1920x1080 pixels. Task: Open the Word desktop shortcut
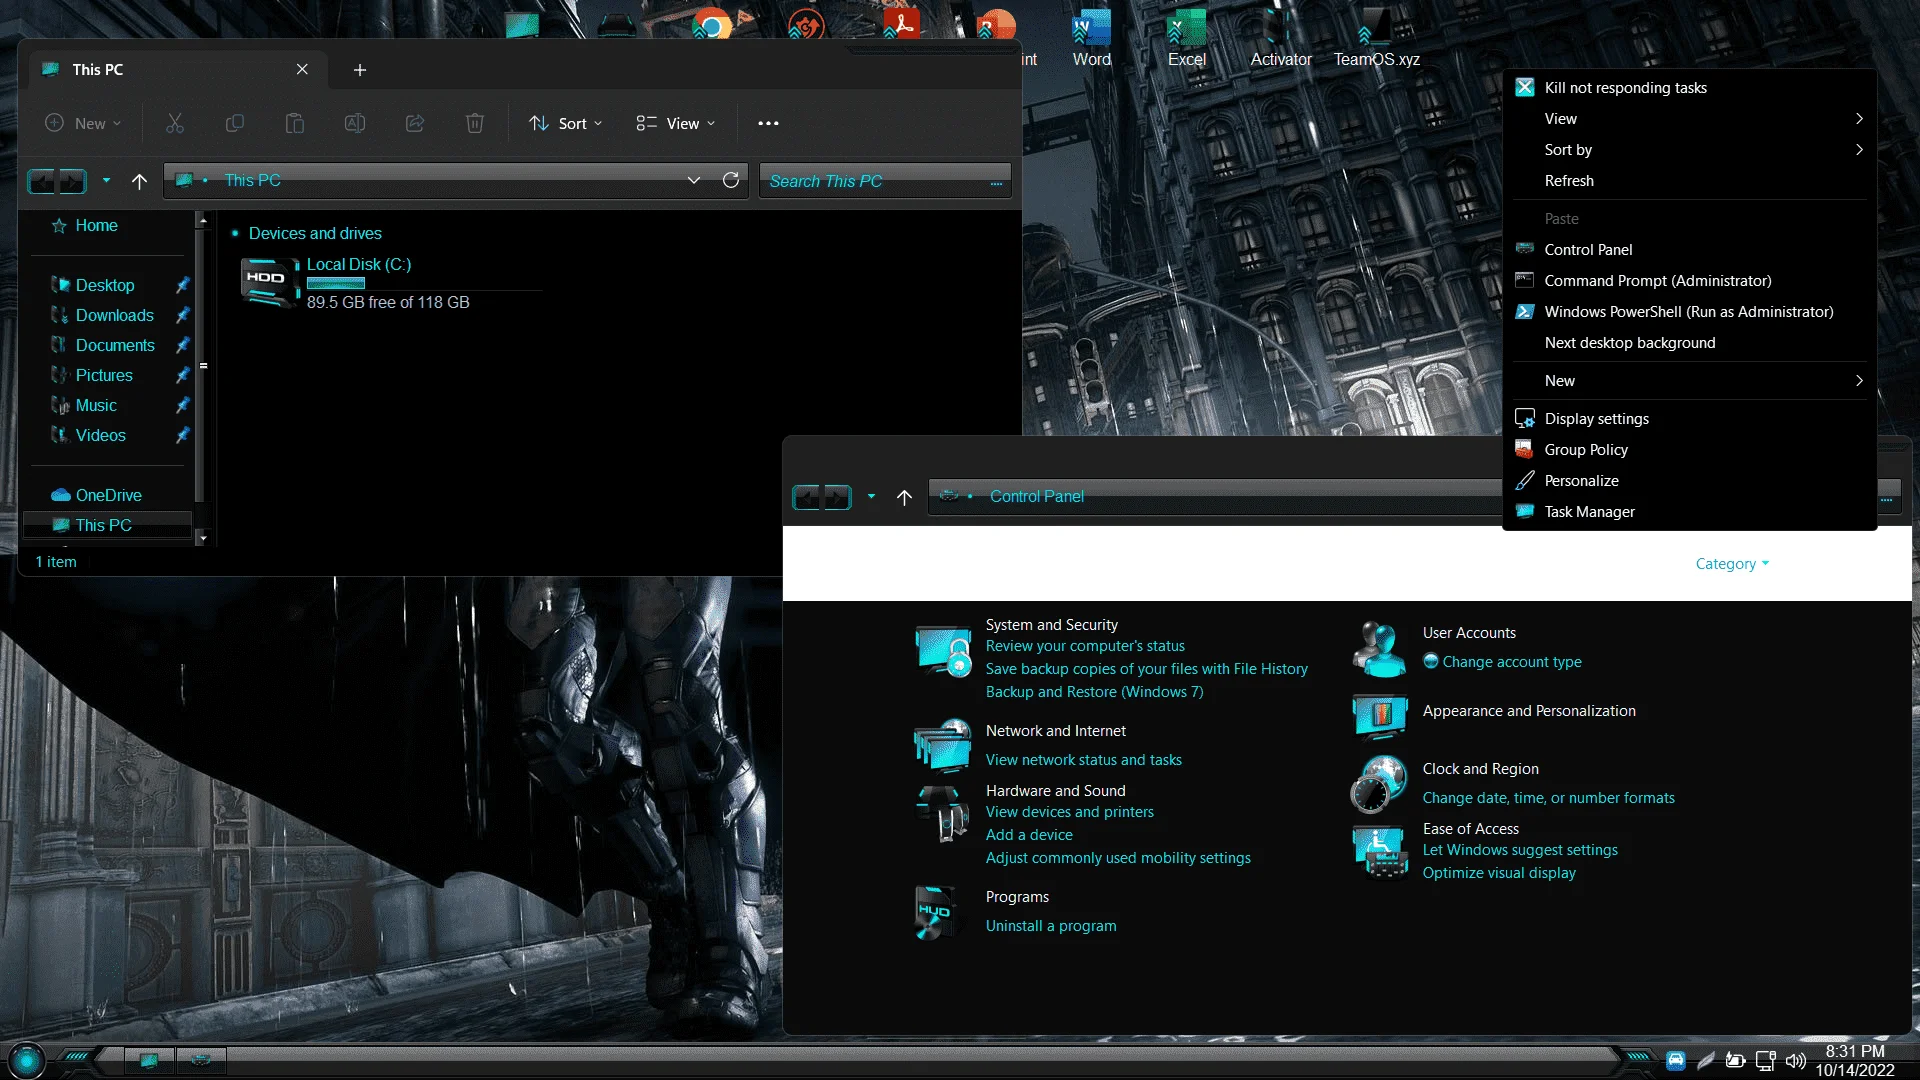[x=1091, y=37]
